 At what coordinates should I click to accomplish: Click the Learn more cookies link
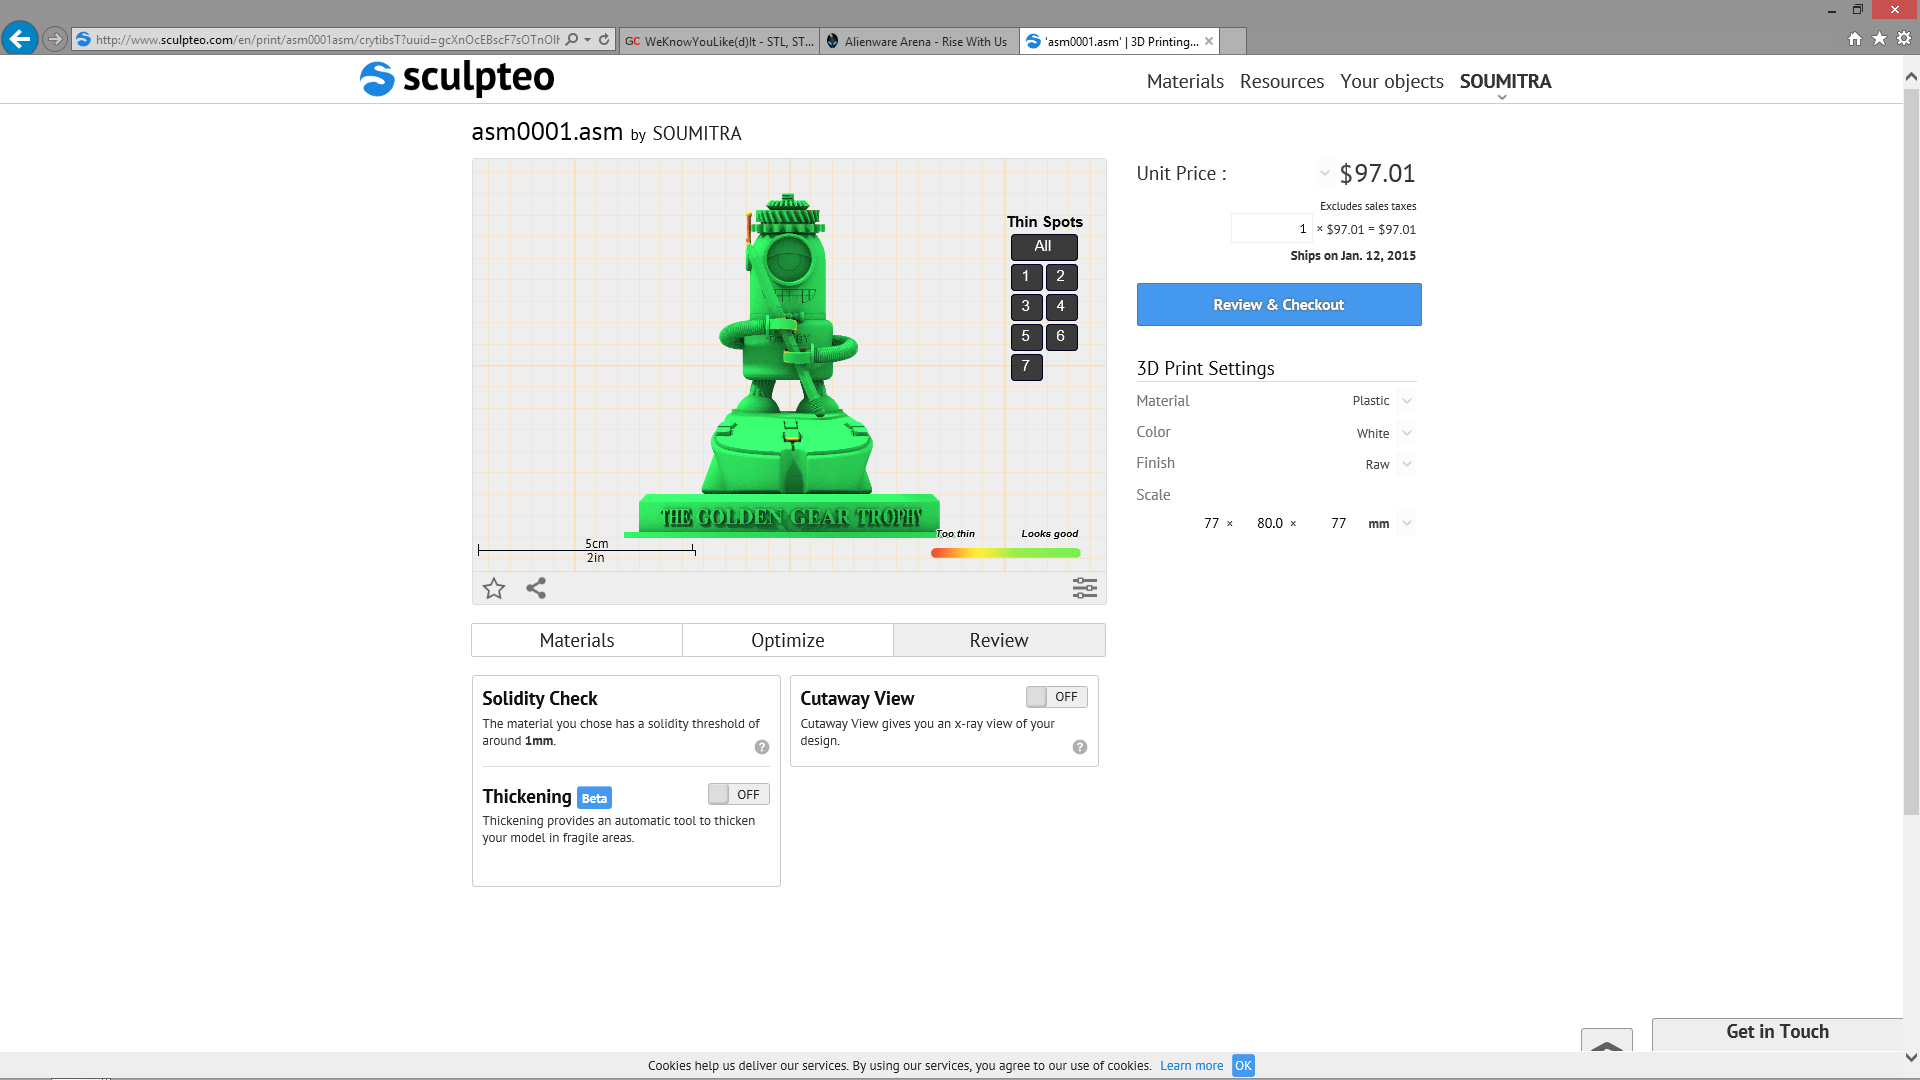pos(1191,1066)
